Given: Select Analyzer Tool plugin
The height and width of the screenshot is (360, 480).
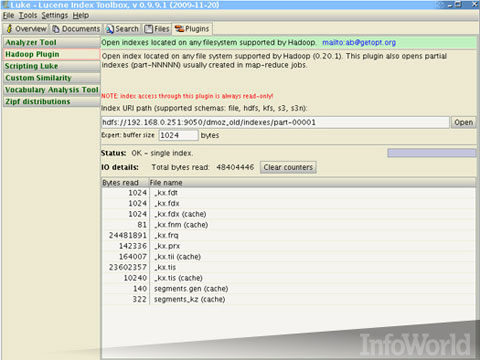Looking at the screenshot, I should 51,43.
